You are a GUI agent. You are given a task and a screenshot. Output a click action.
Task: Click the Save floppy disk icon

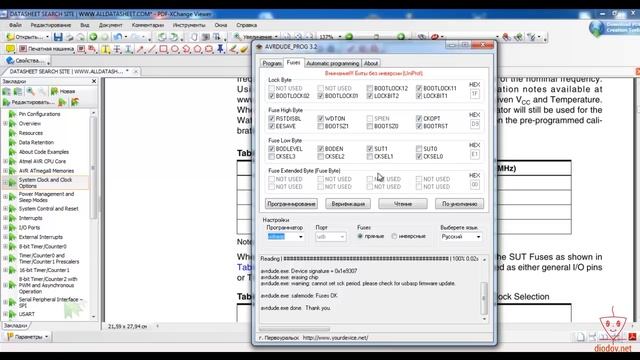coord(58,37)
